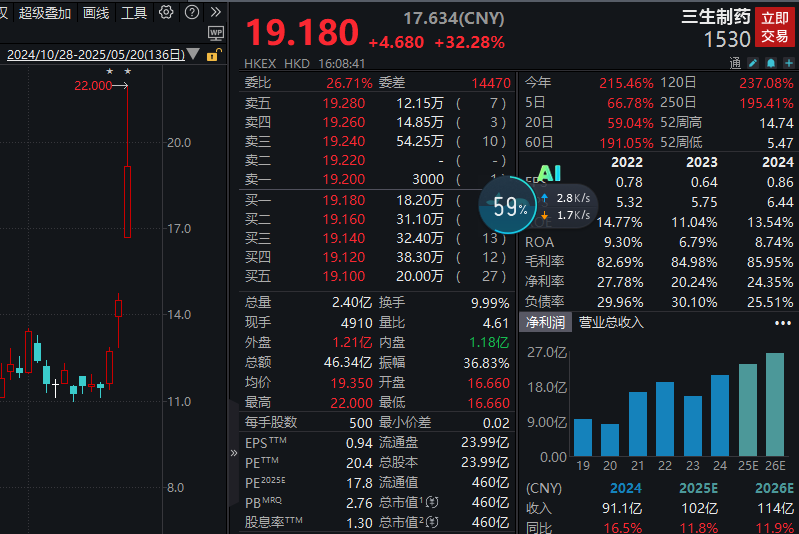Open the date range dropdown arrow
The height and width of the screenshot is (534, 799).
(194, 54)
